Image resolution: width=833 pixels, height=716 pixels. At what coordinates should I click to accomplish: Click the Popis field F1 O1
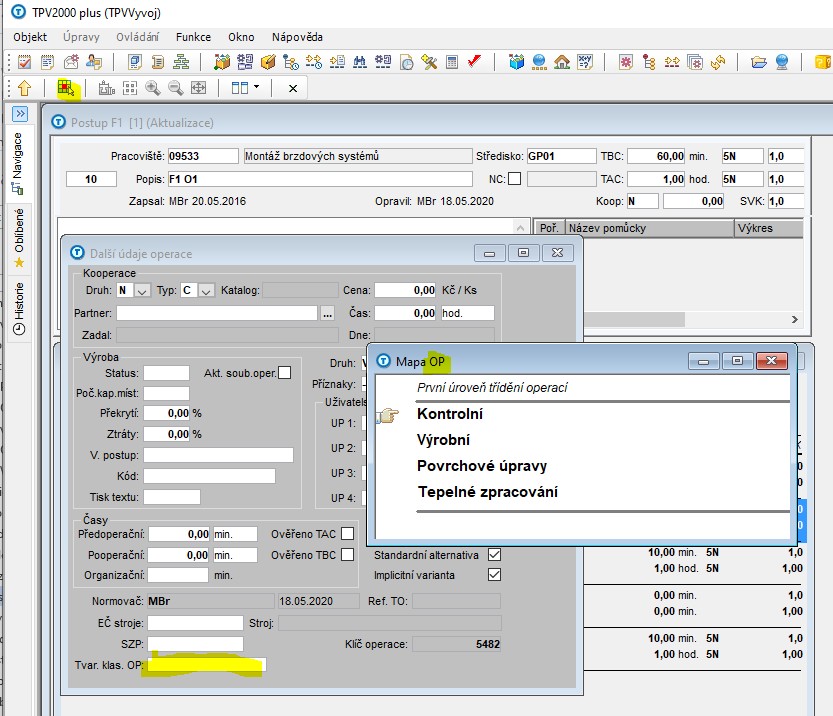pos(320,179)
